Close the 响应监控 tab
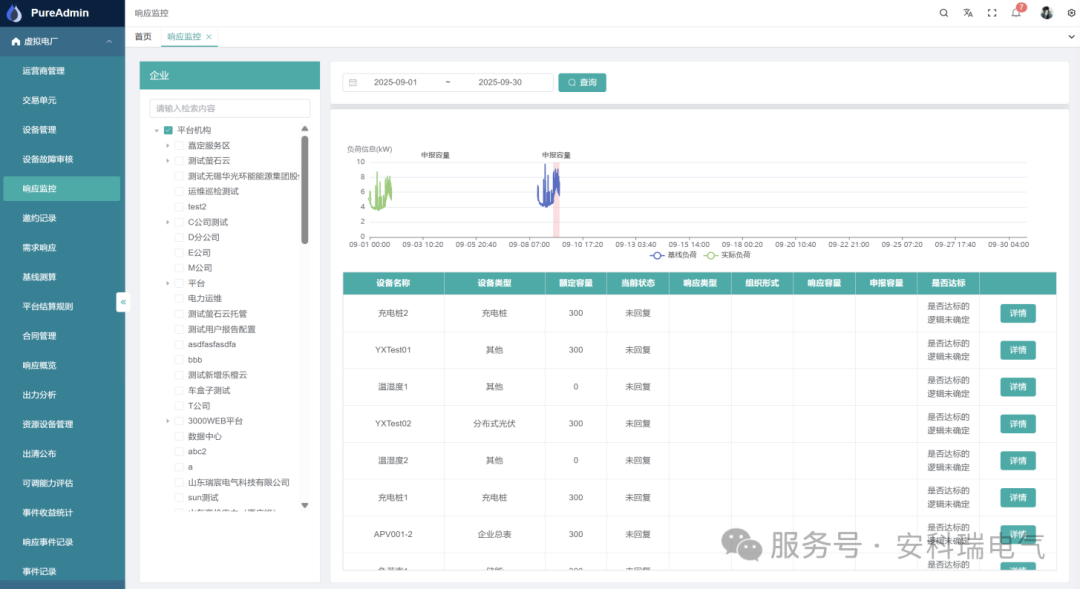Image resolution: width=1080 pixels, height=589 pixels. (209, 37)
